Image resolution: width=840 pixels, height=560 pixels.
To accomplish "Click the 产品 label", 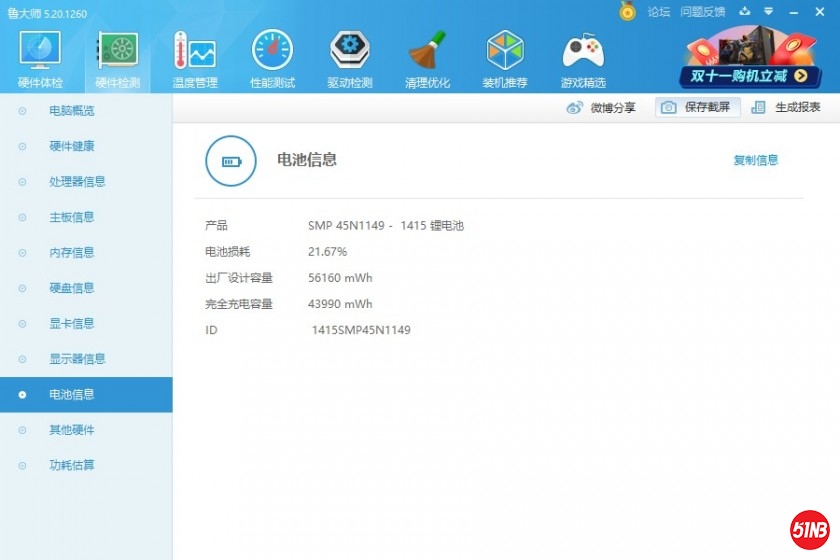I will point(216,226).
